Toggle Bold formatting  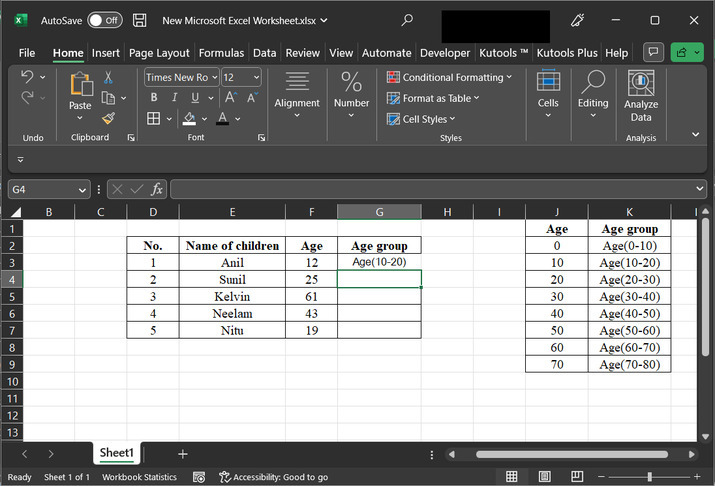153,98
